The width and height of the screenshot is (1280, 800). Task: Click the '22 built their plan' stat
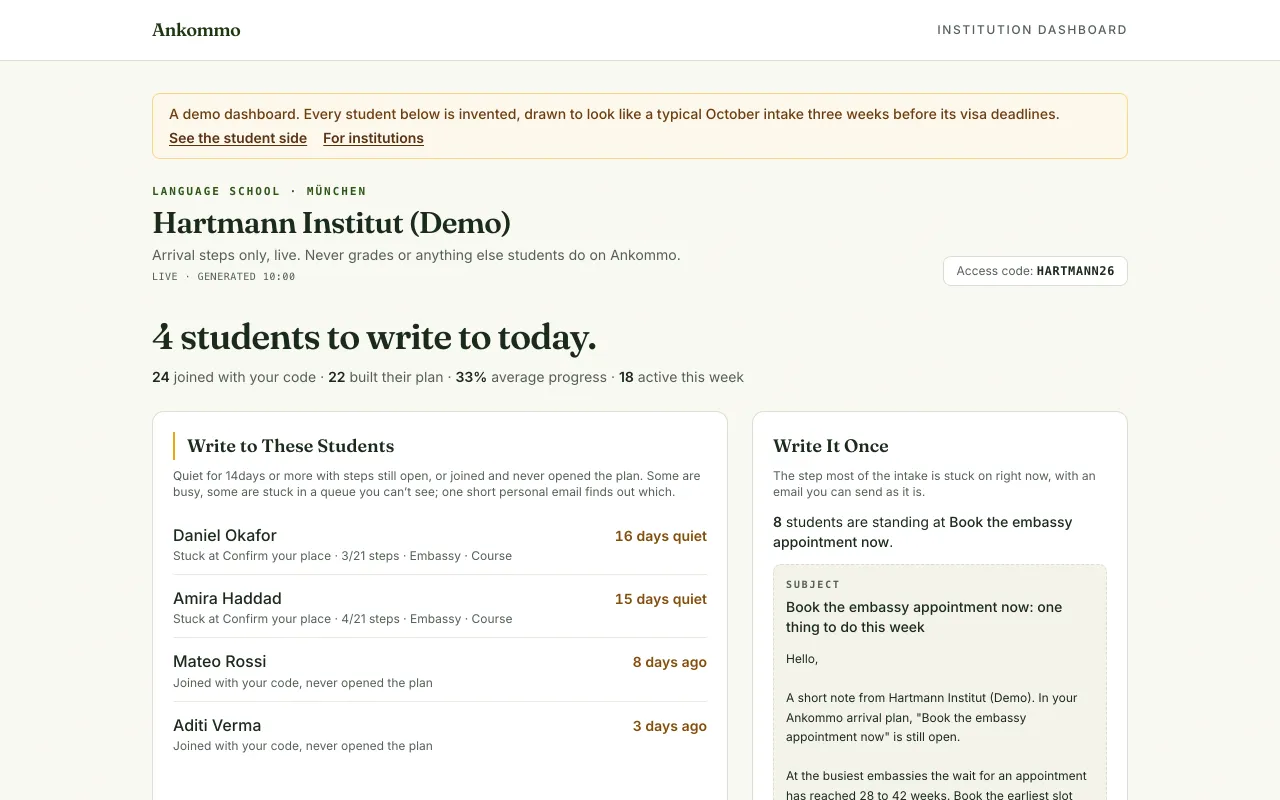point(386,377)
